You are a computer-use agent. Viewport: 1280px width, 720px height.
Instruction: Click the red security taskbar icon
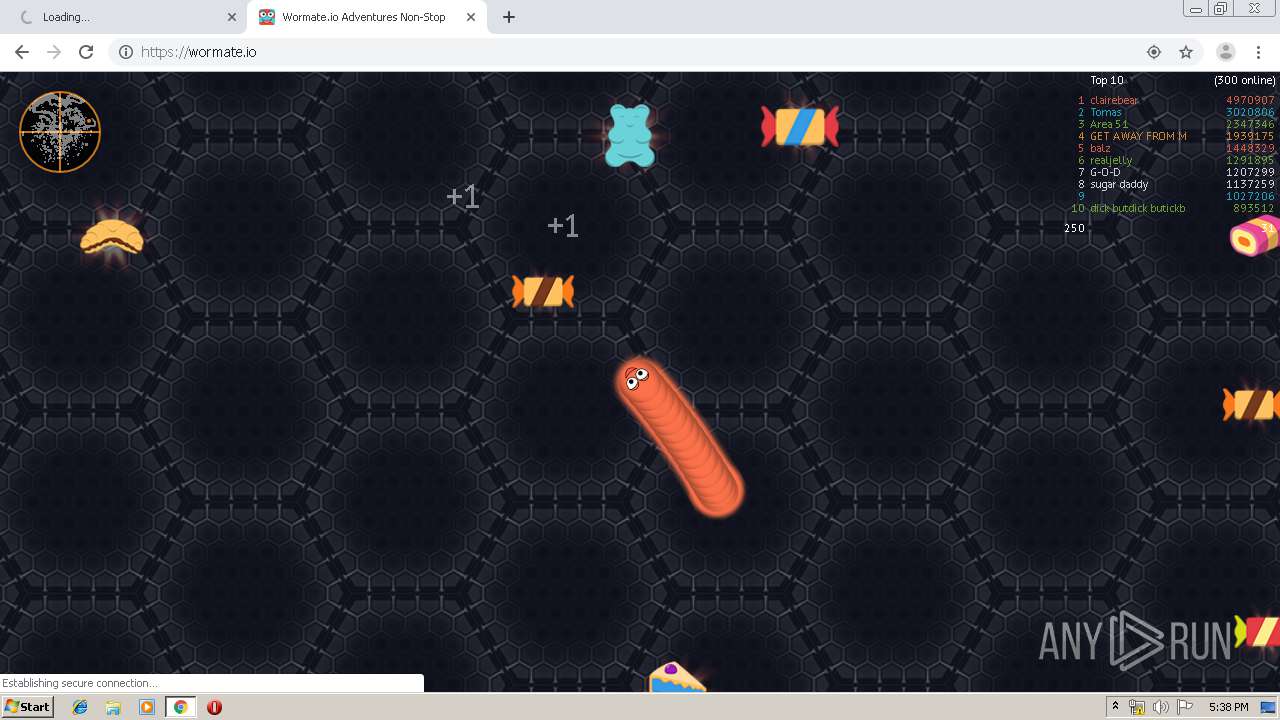pyautogui.click(x=214, y=707)
